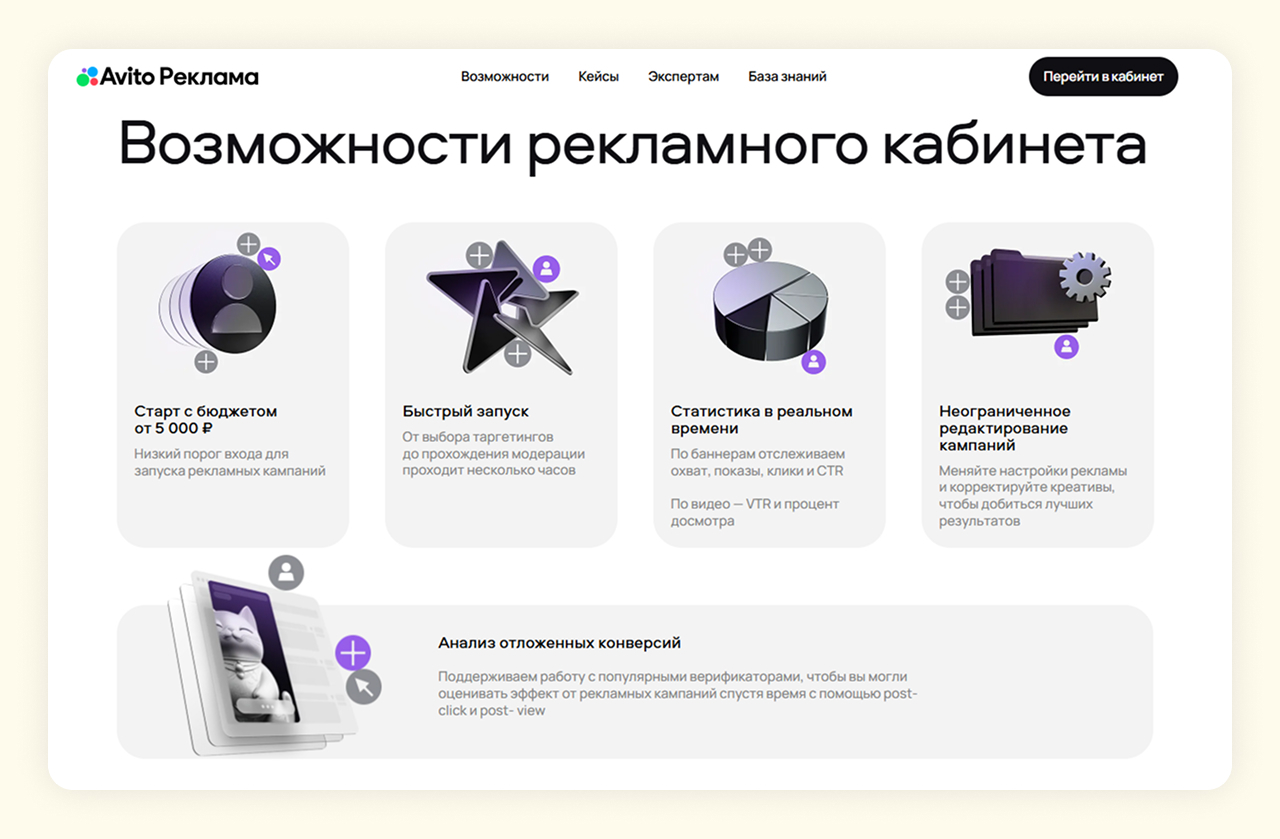Select the Анализ отложенных конверсий heading
This screenshot has width=1280, height=839.
tap(560, 643)
